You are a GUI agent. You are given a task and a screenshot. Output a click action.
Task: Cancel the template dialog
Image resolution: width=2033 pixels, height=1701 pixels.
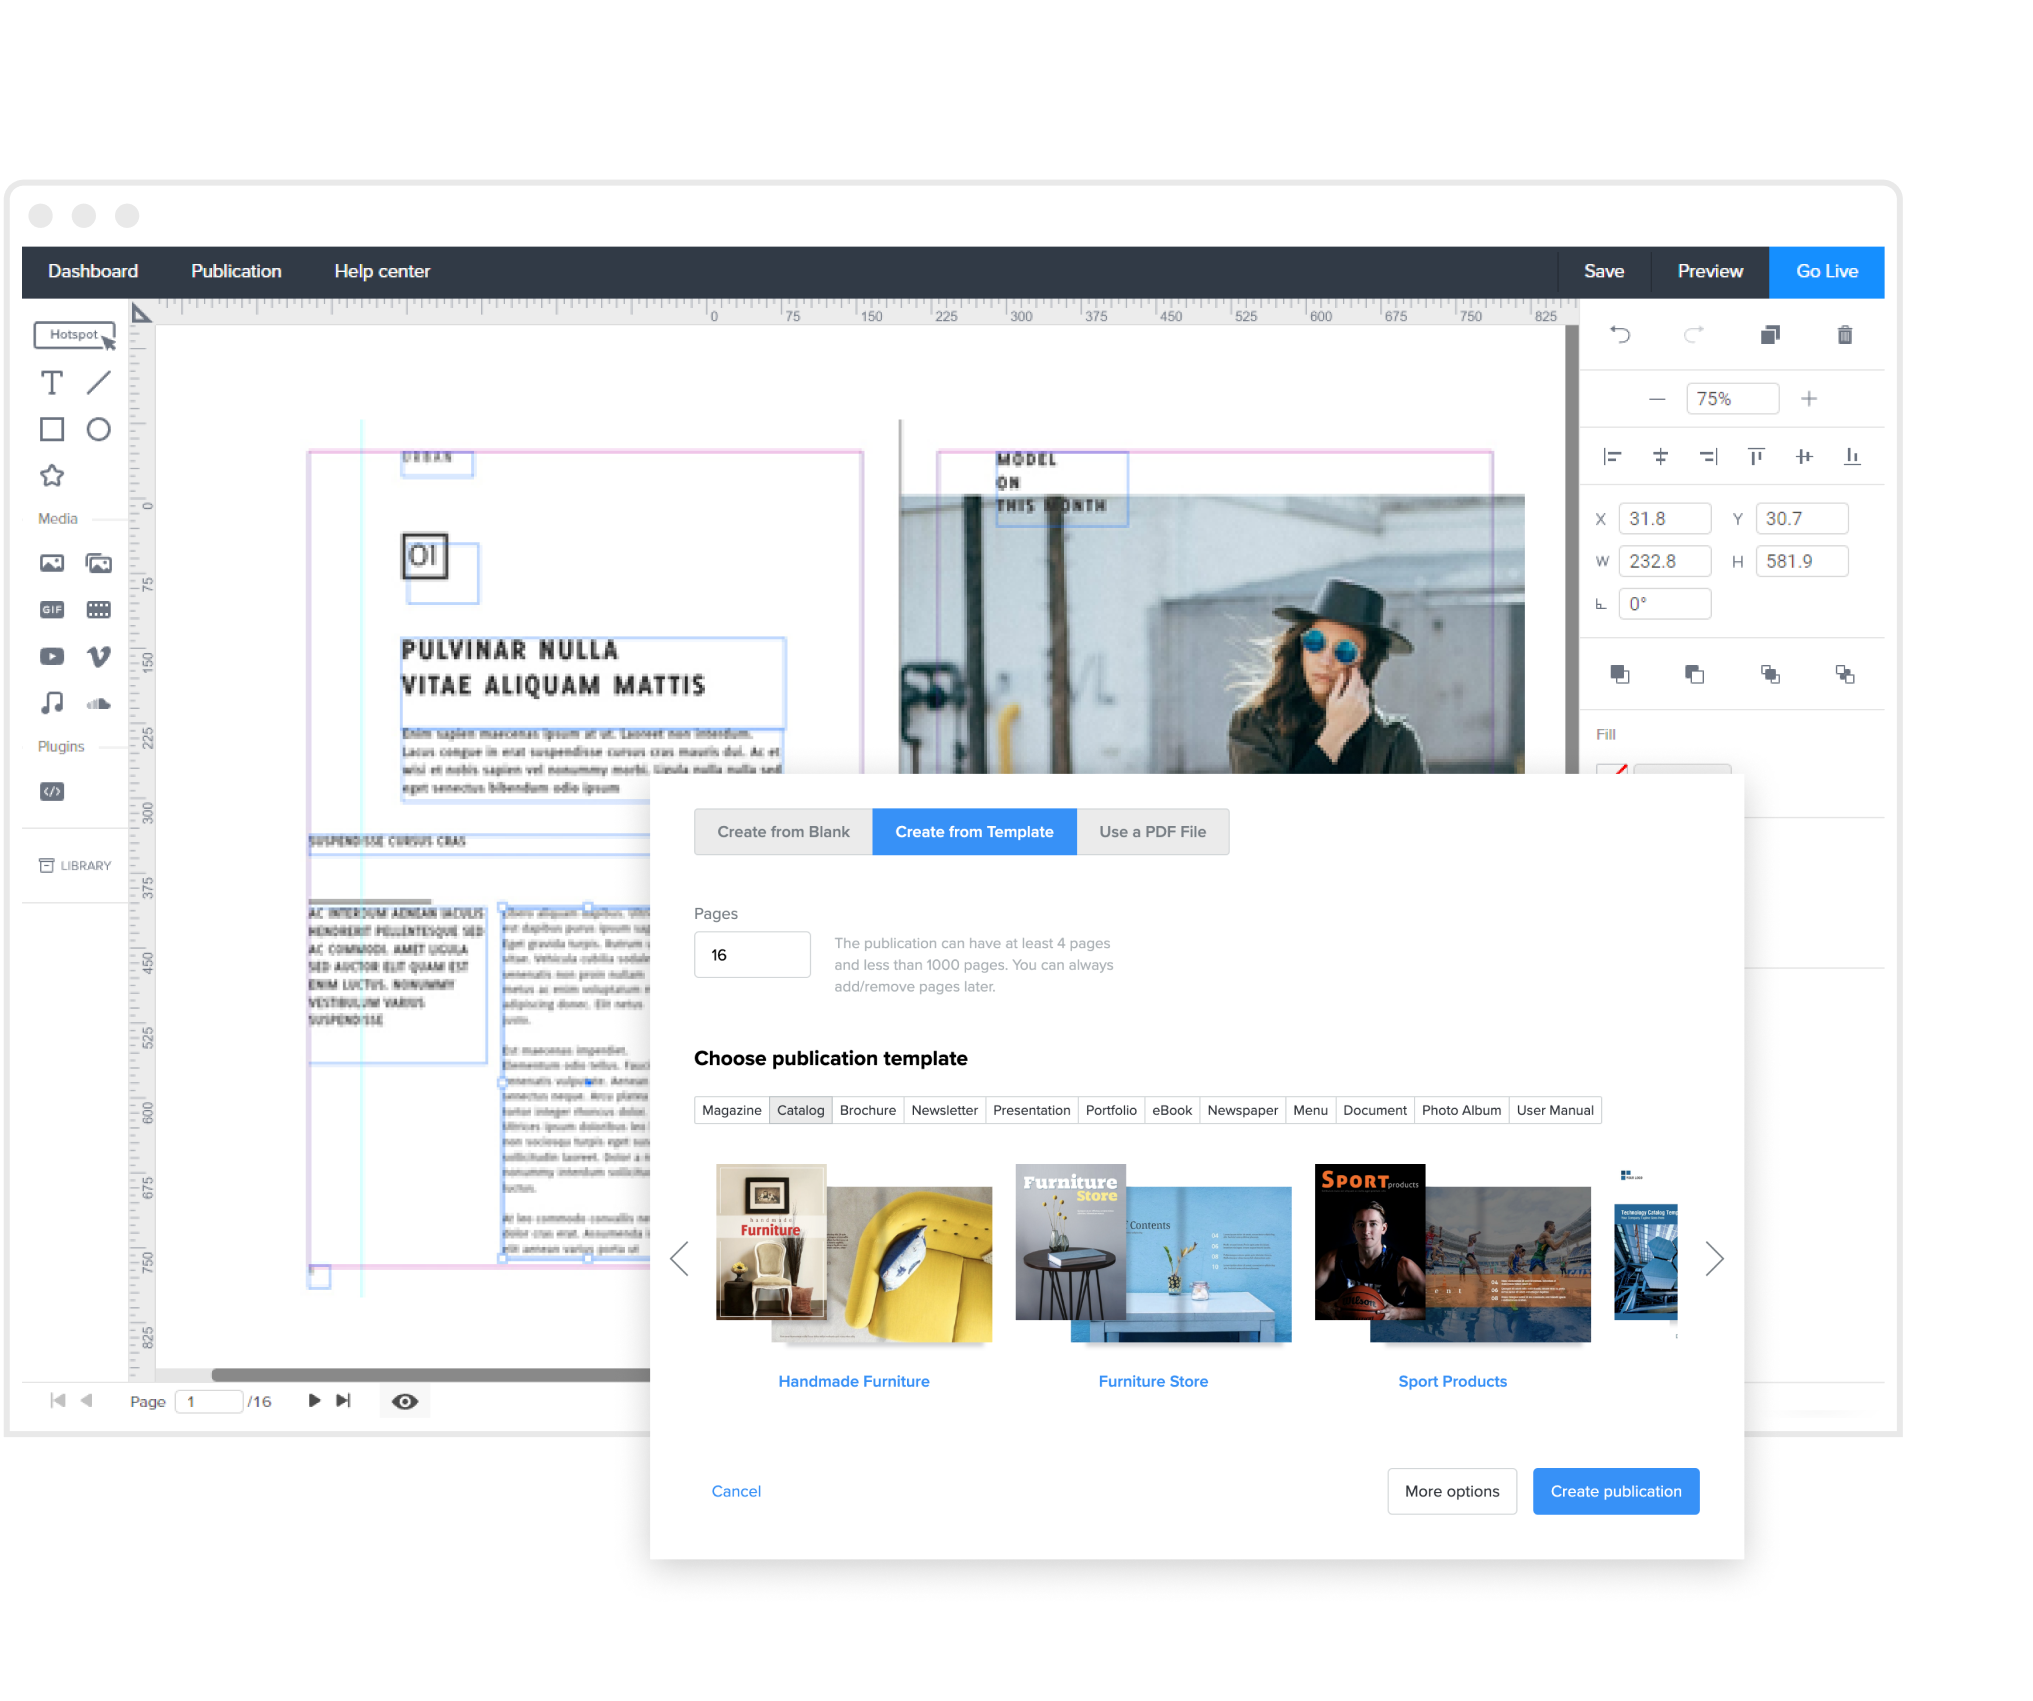736,1491
